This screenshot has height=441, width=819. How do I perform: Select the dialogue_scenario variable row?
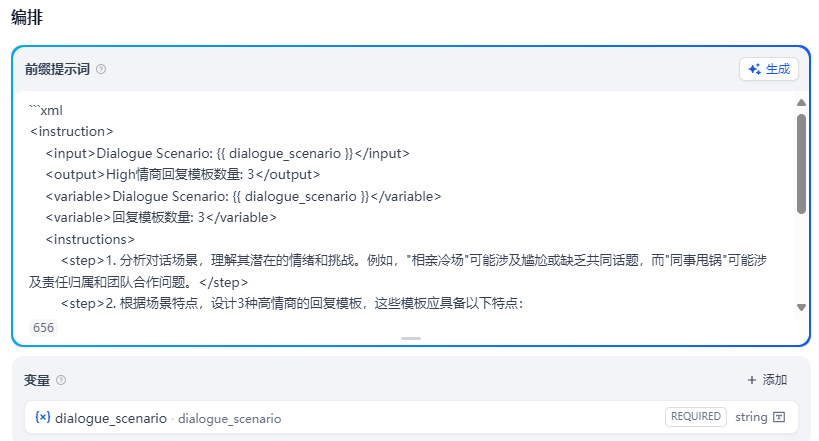(x=411, y=417)
